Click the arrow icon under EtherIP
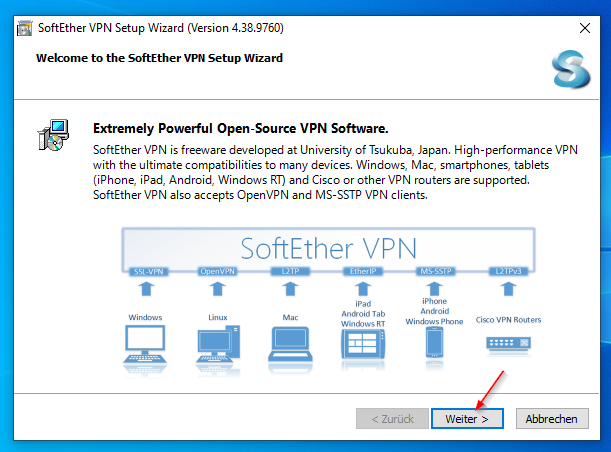The height and width of the screenshot is (452, 611). click(363, 289)
